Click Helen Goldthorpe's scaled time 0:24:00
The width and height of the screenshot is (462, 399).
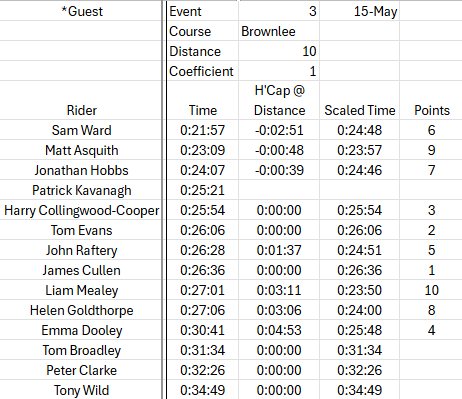(359, 310)
